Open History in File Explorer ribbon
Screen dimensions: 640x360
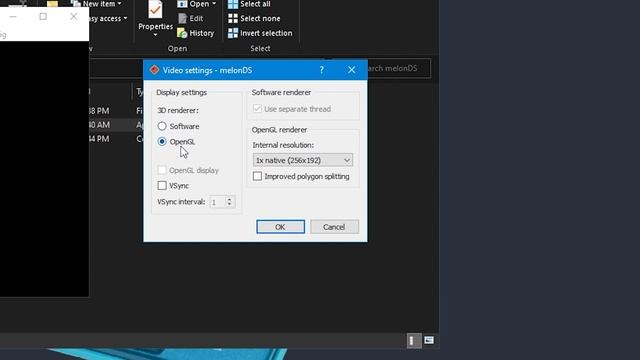tap(196, 33)
